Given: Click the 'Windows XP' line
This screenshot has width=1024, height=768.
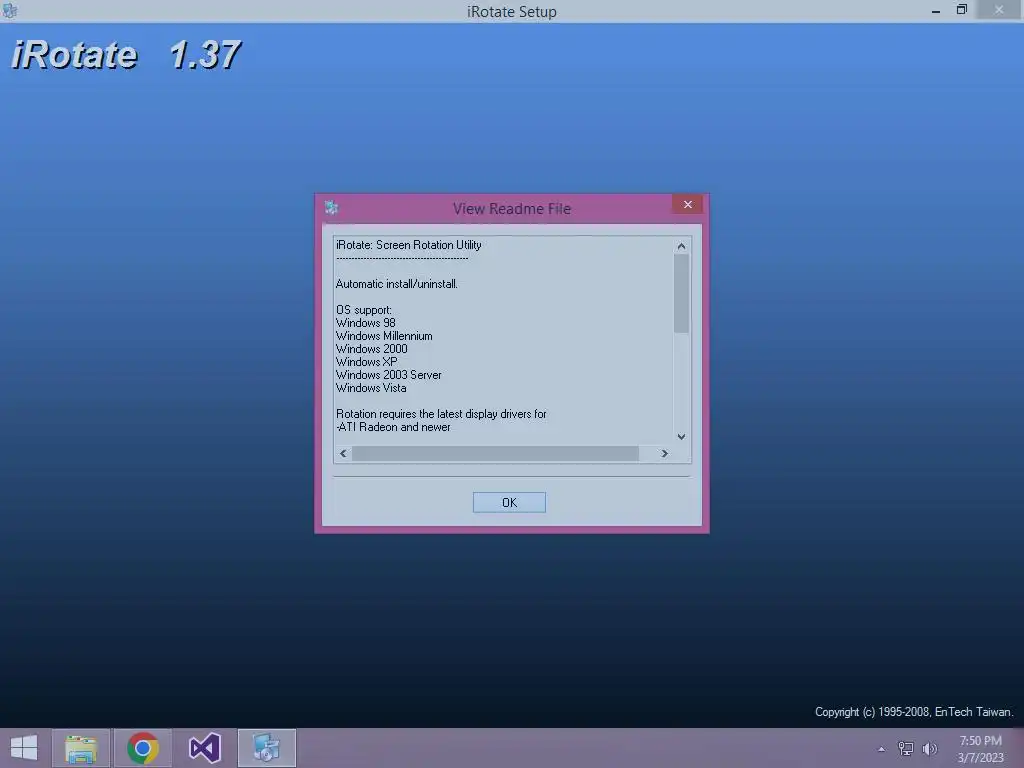Looking at the screenshot, I should pos(366,362).
